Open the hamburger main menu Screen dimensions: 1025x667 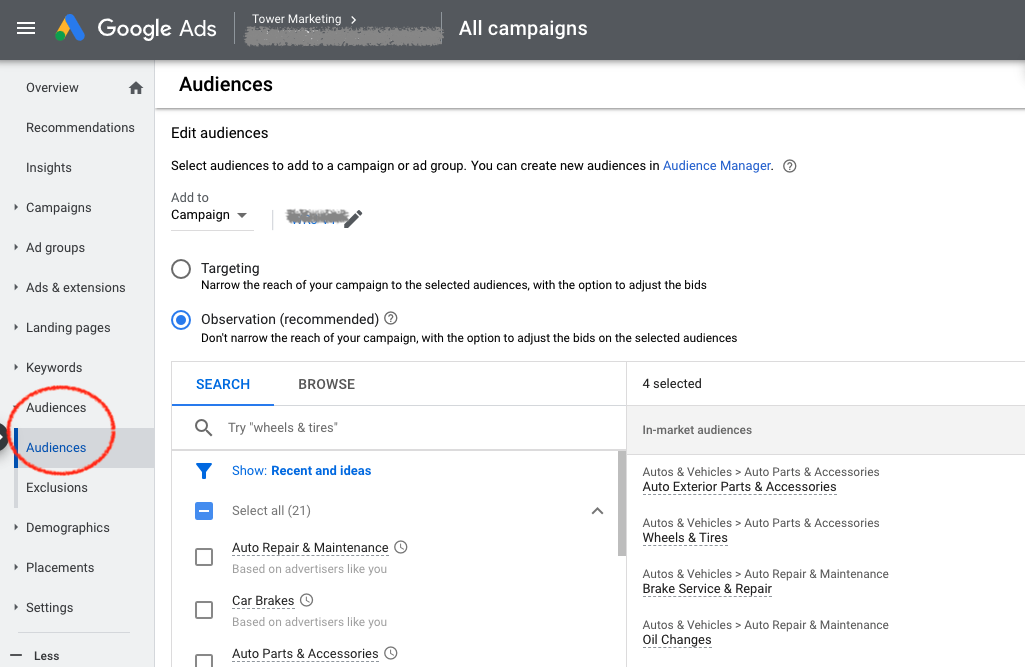click(26, 28)
